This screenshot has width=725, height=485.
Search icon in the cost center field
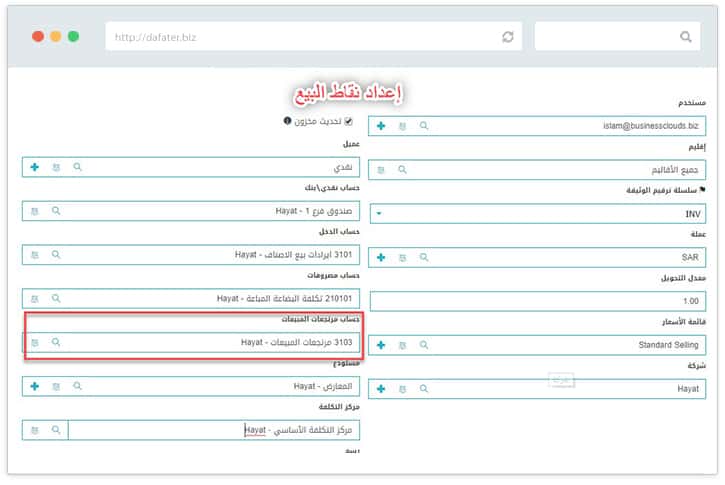coord(56,430)
